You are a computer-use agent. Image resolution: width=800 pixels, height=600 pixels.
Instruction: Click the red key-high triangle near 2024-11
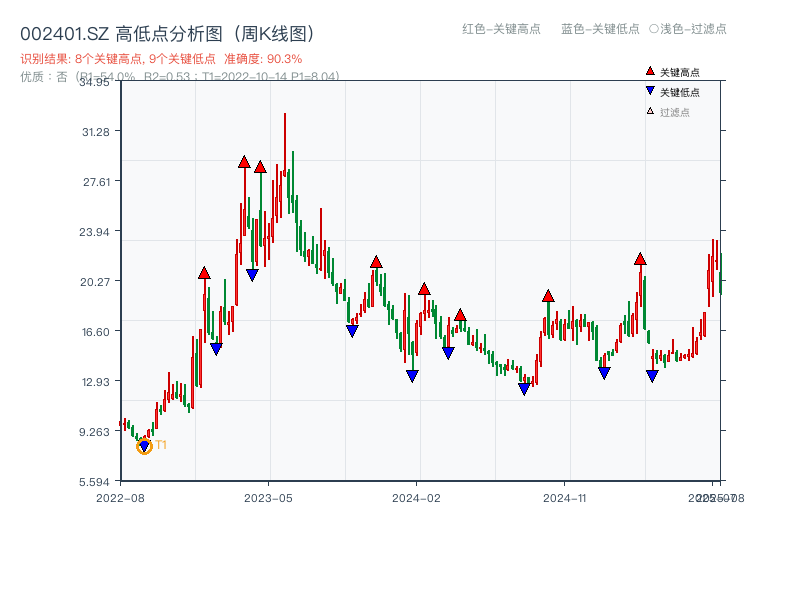[x=547, y=295]
